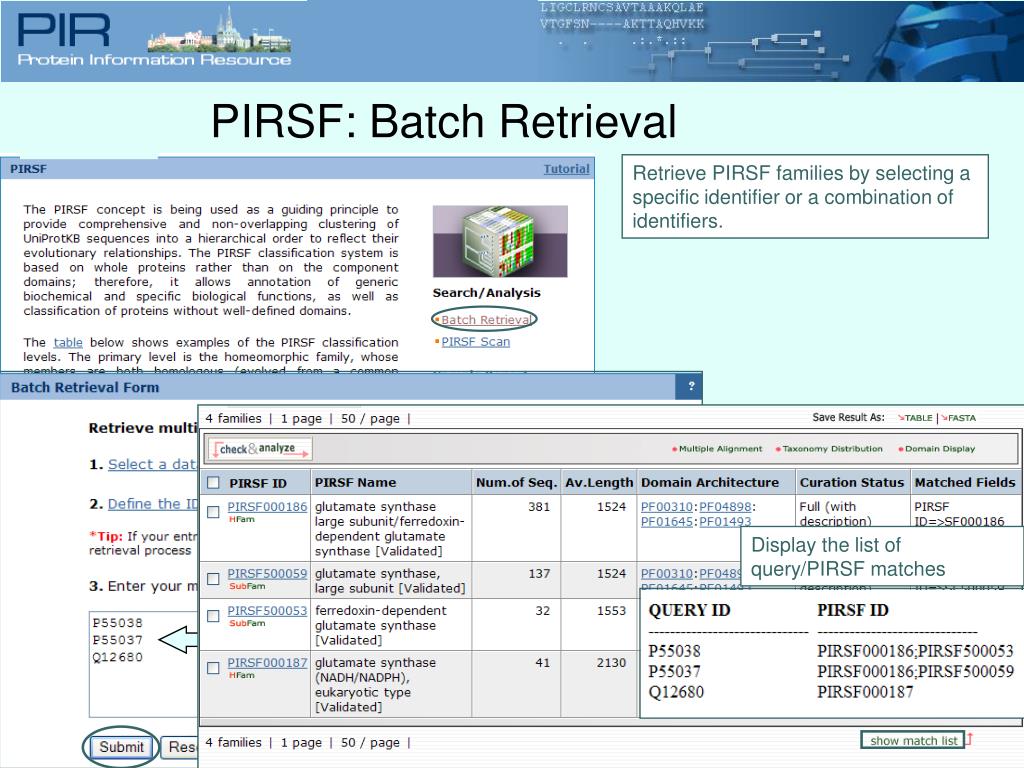
Task: Click inside the ID entry text area
Action: (x=144, y=664)
